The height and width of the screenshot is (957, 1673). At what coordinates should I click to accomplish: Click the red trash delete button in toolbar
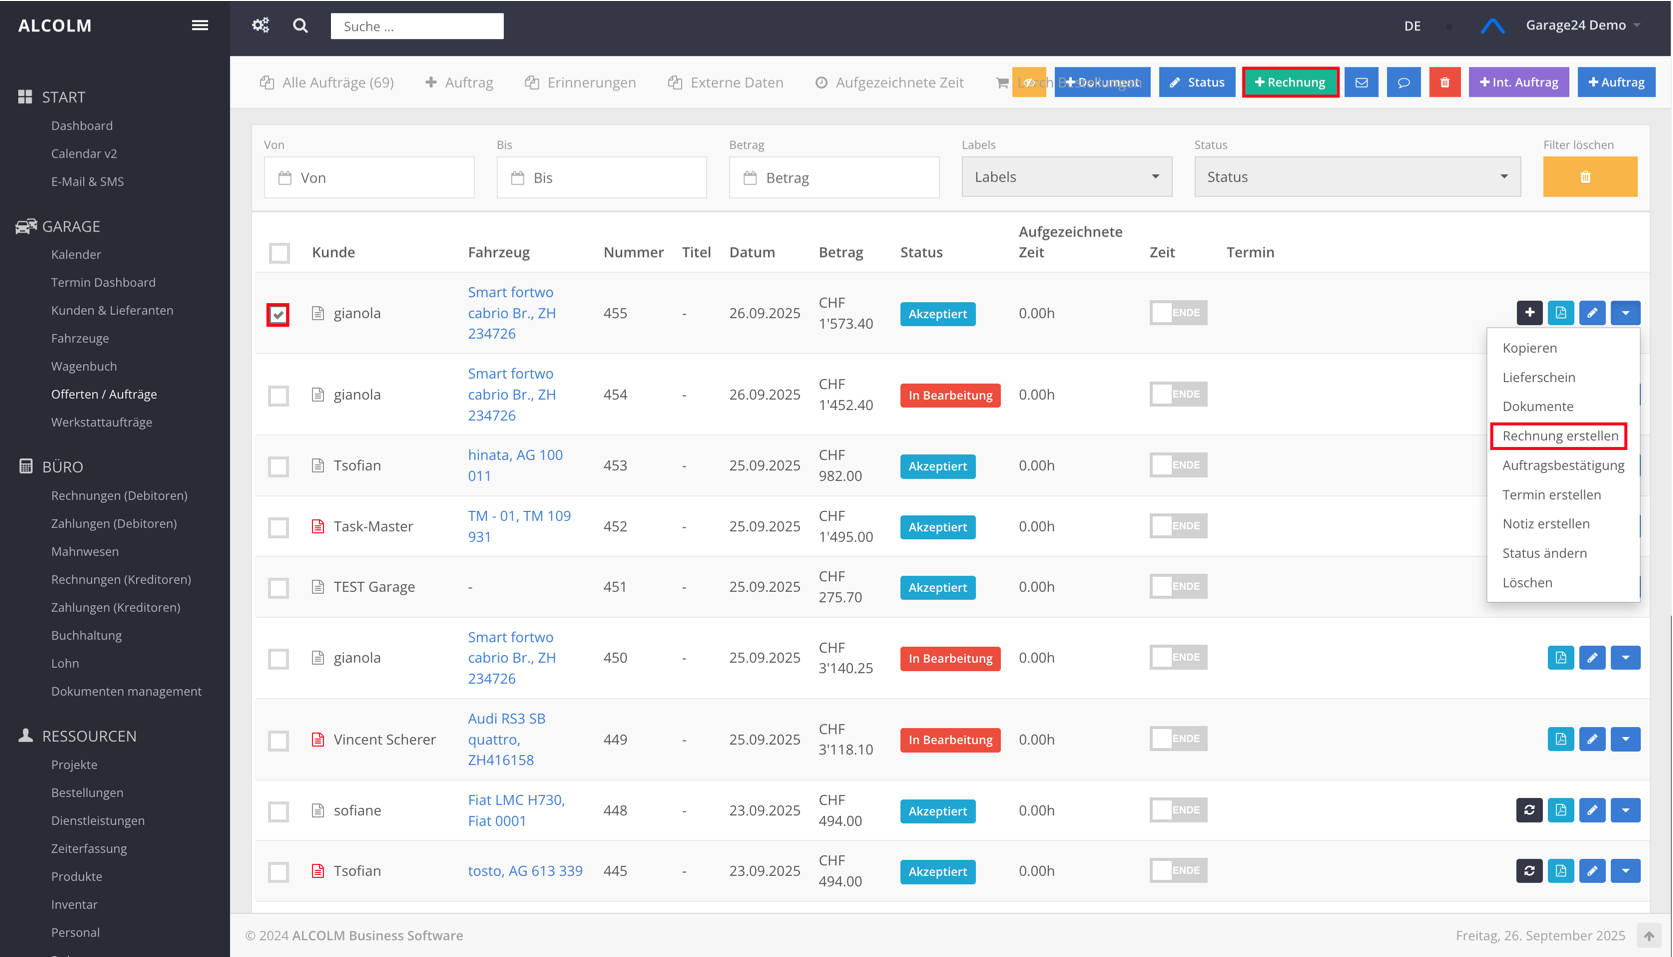coord(1444,82)
